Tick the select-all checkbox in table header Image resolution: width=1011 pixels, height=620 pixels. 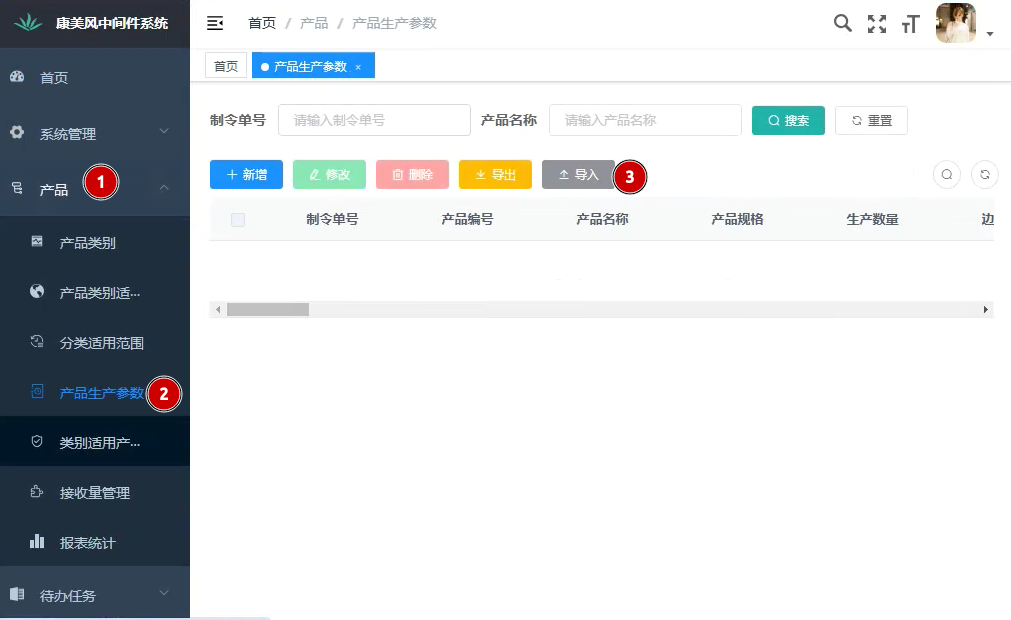(x=238, y=220)
